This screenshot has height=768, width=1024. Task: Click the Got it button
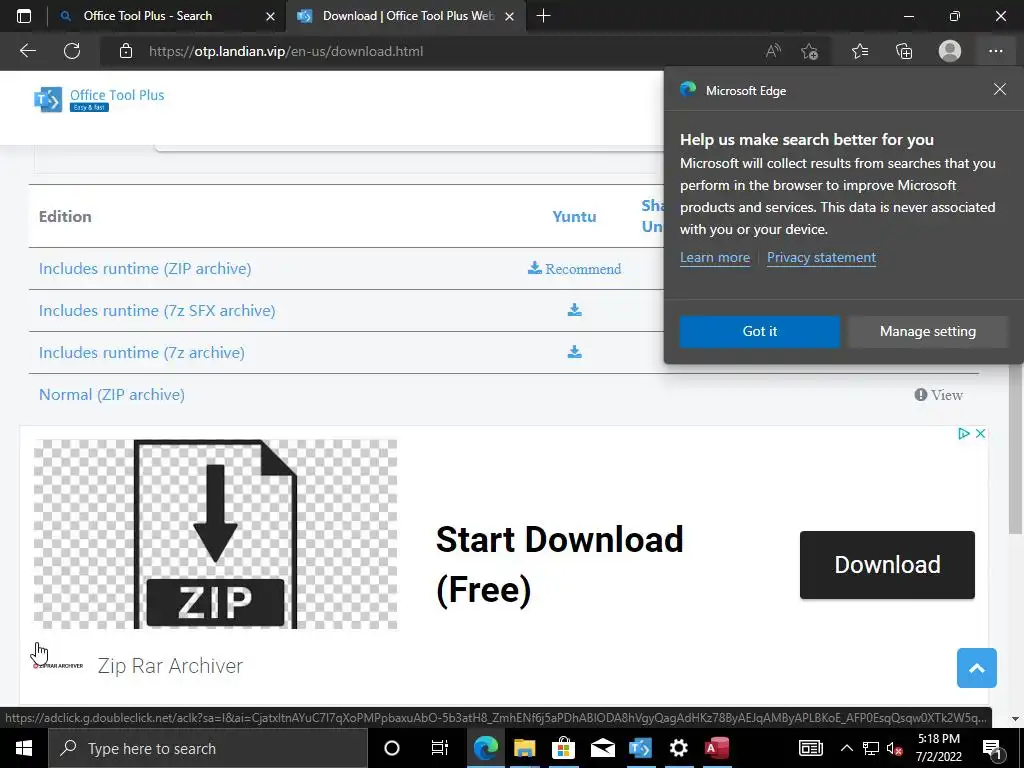(x=760, y=331)
